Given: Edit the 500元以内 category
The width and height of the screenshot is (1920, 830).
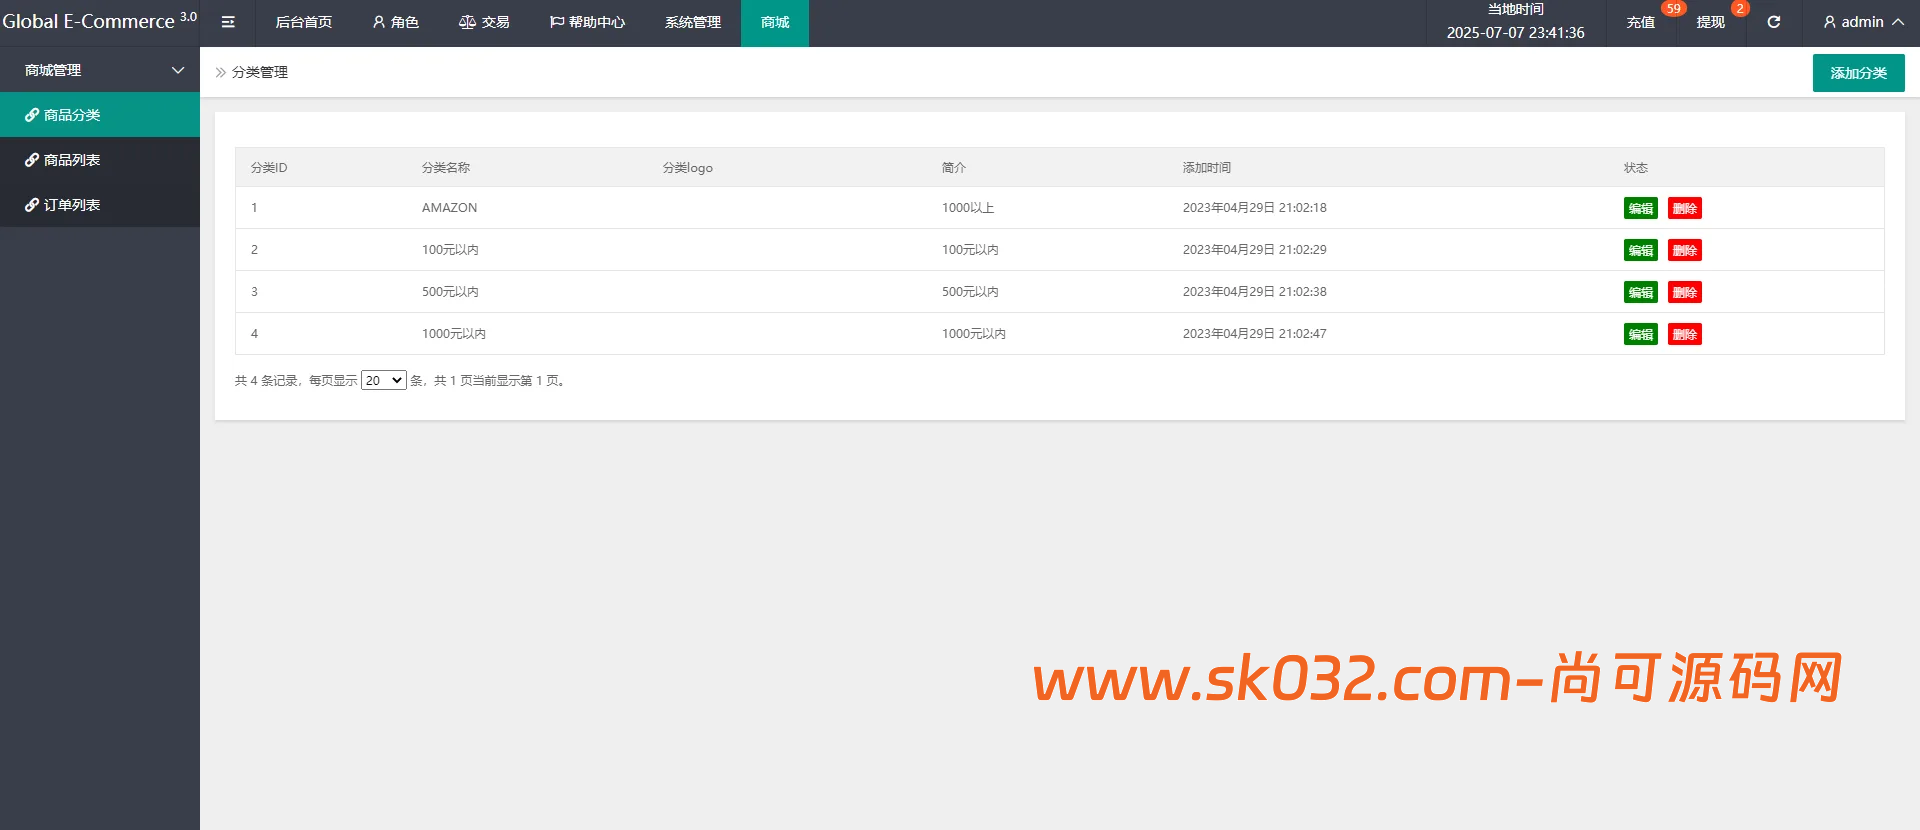Looking at the screenshot, I should [x=1640, y=292].
